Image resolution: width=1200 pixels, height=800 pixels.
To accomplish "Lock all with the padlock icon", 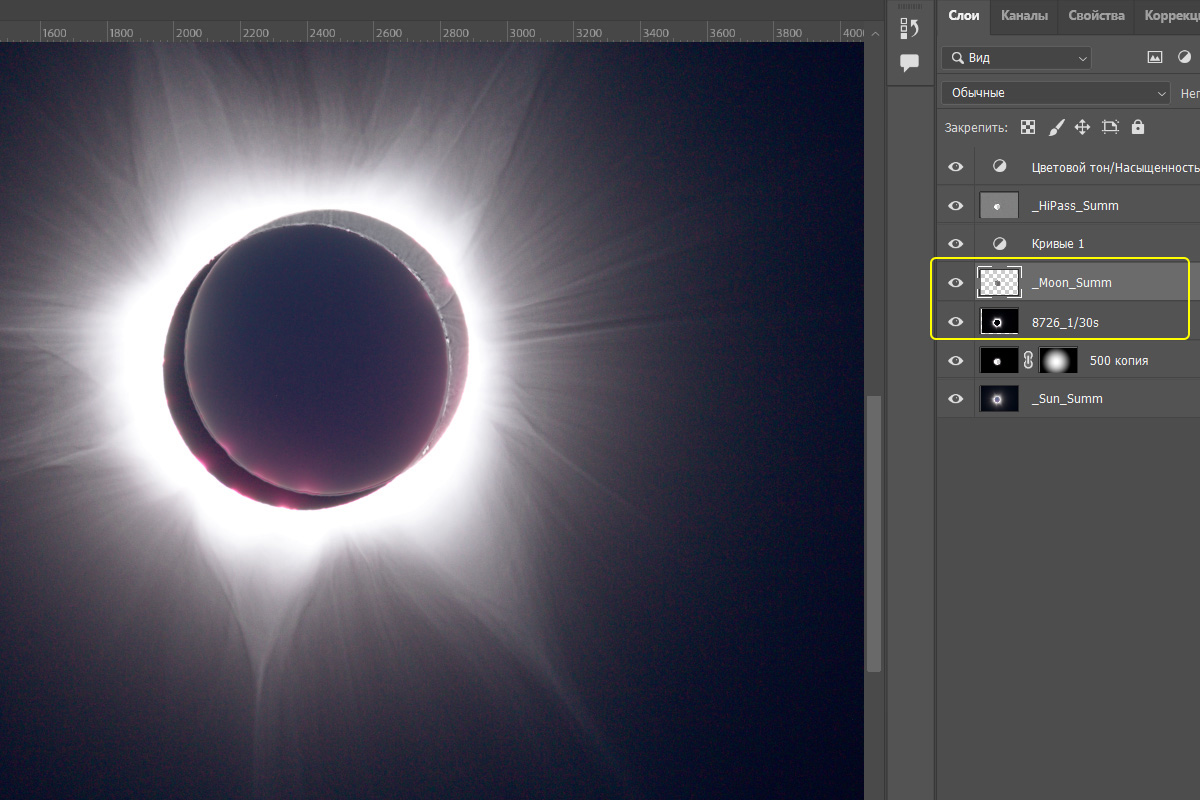I will 1137,127.
